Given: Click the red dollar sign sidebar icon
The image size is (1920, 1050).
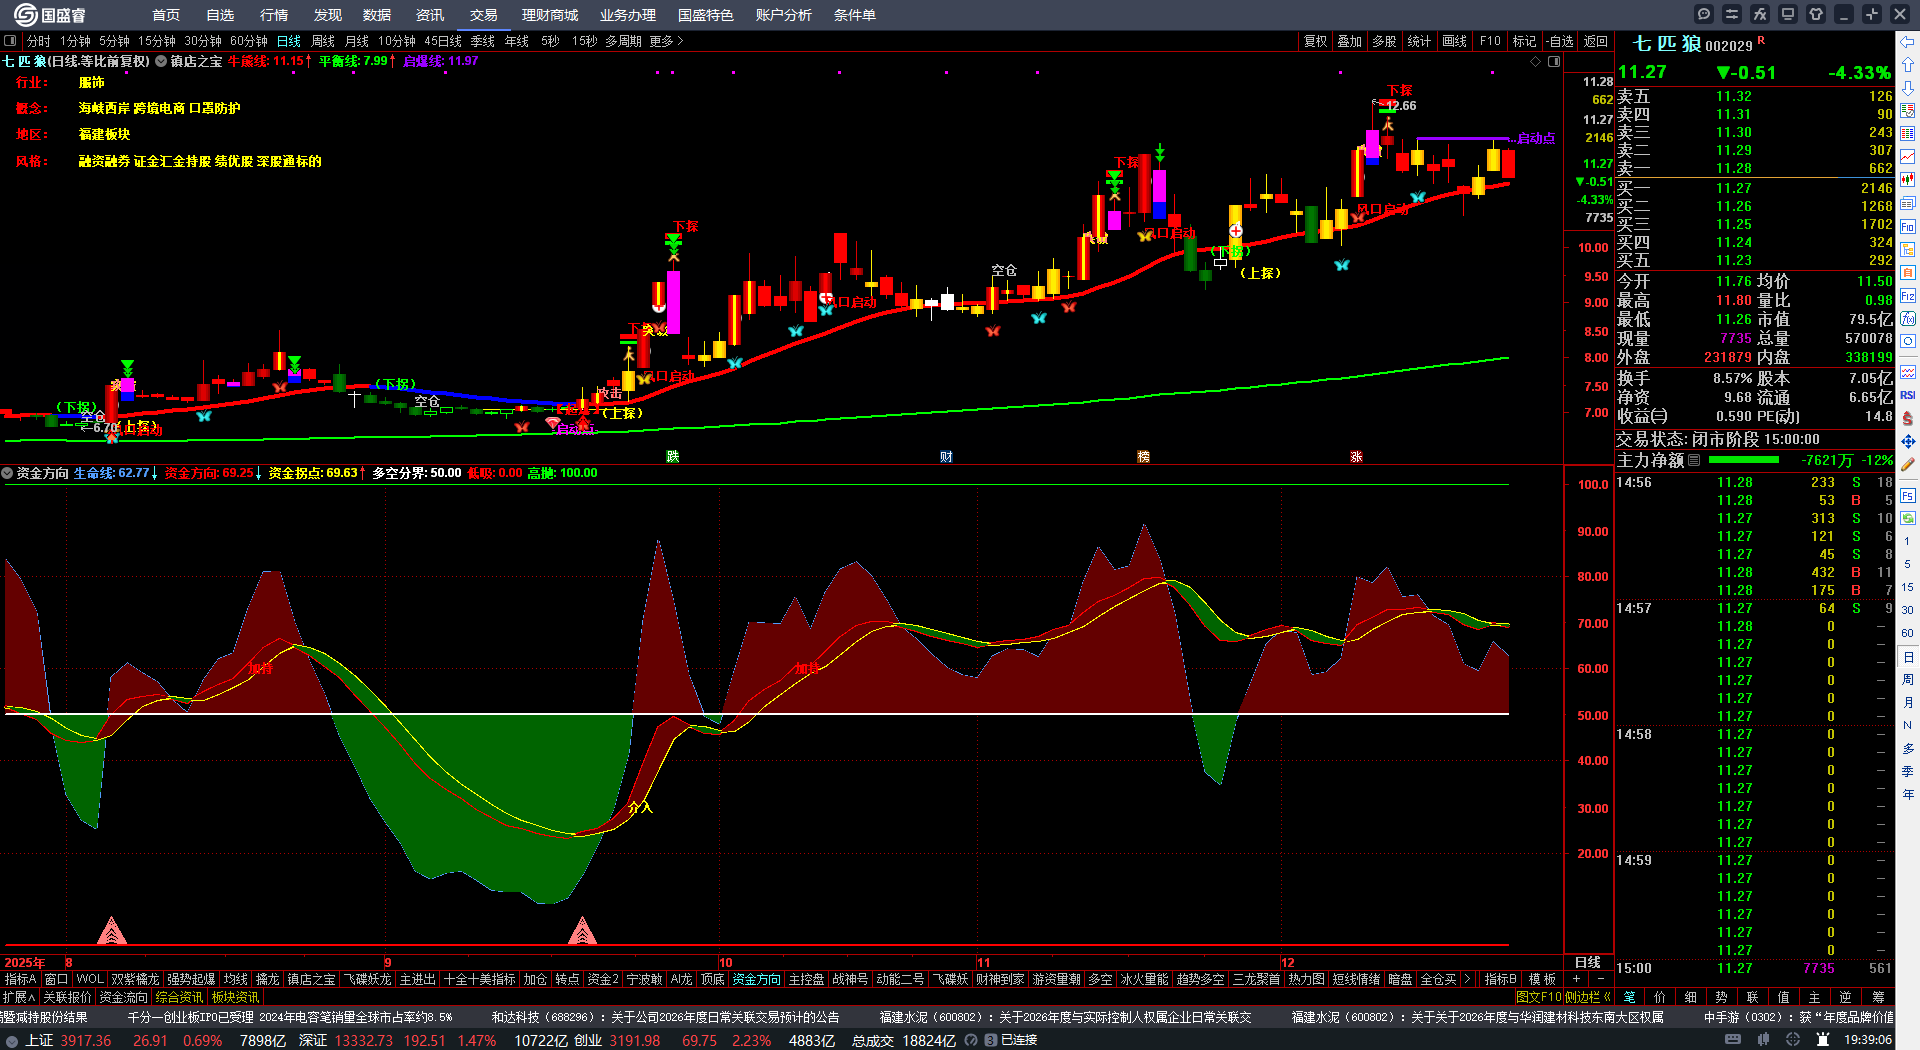Looking at the screenshot, I should [x=1908, y=418].
